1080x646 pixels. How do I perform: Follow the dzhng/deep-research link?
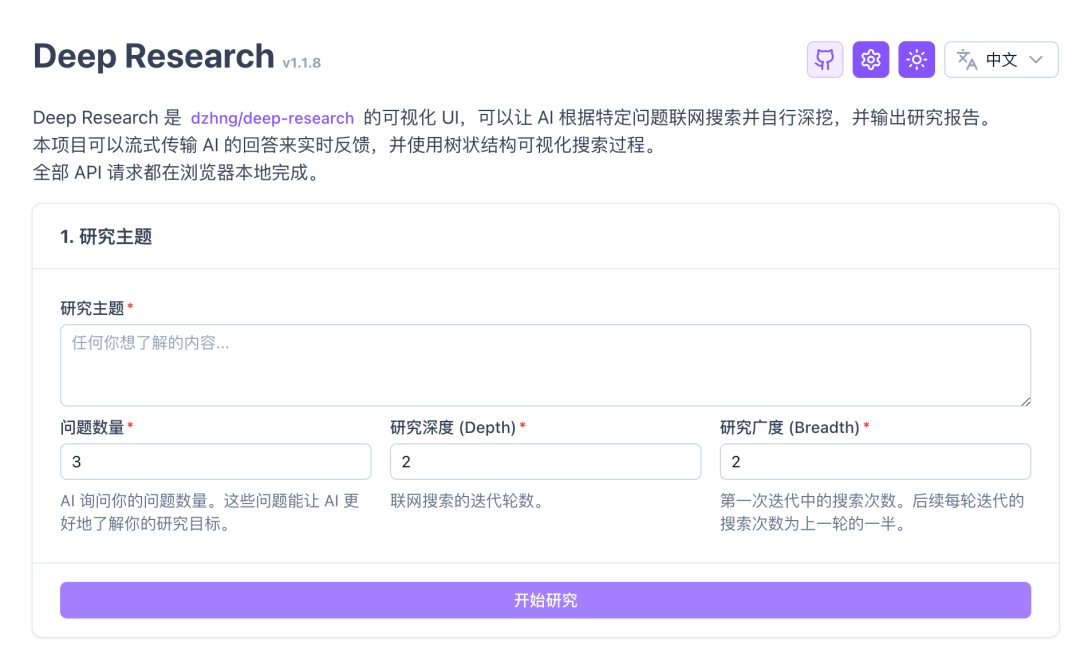pyautogui.click(x=272, y=118)
